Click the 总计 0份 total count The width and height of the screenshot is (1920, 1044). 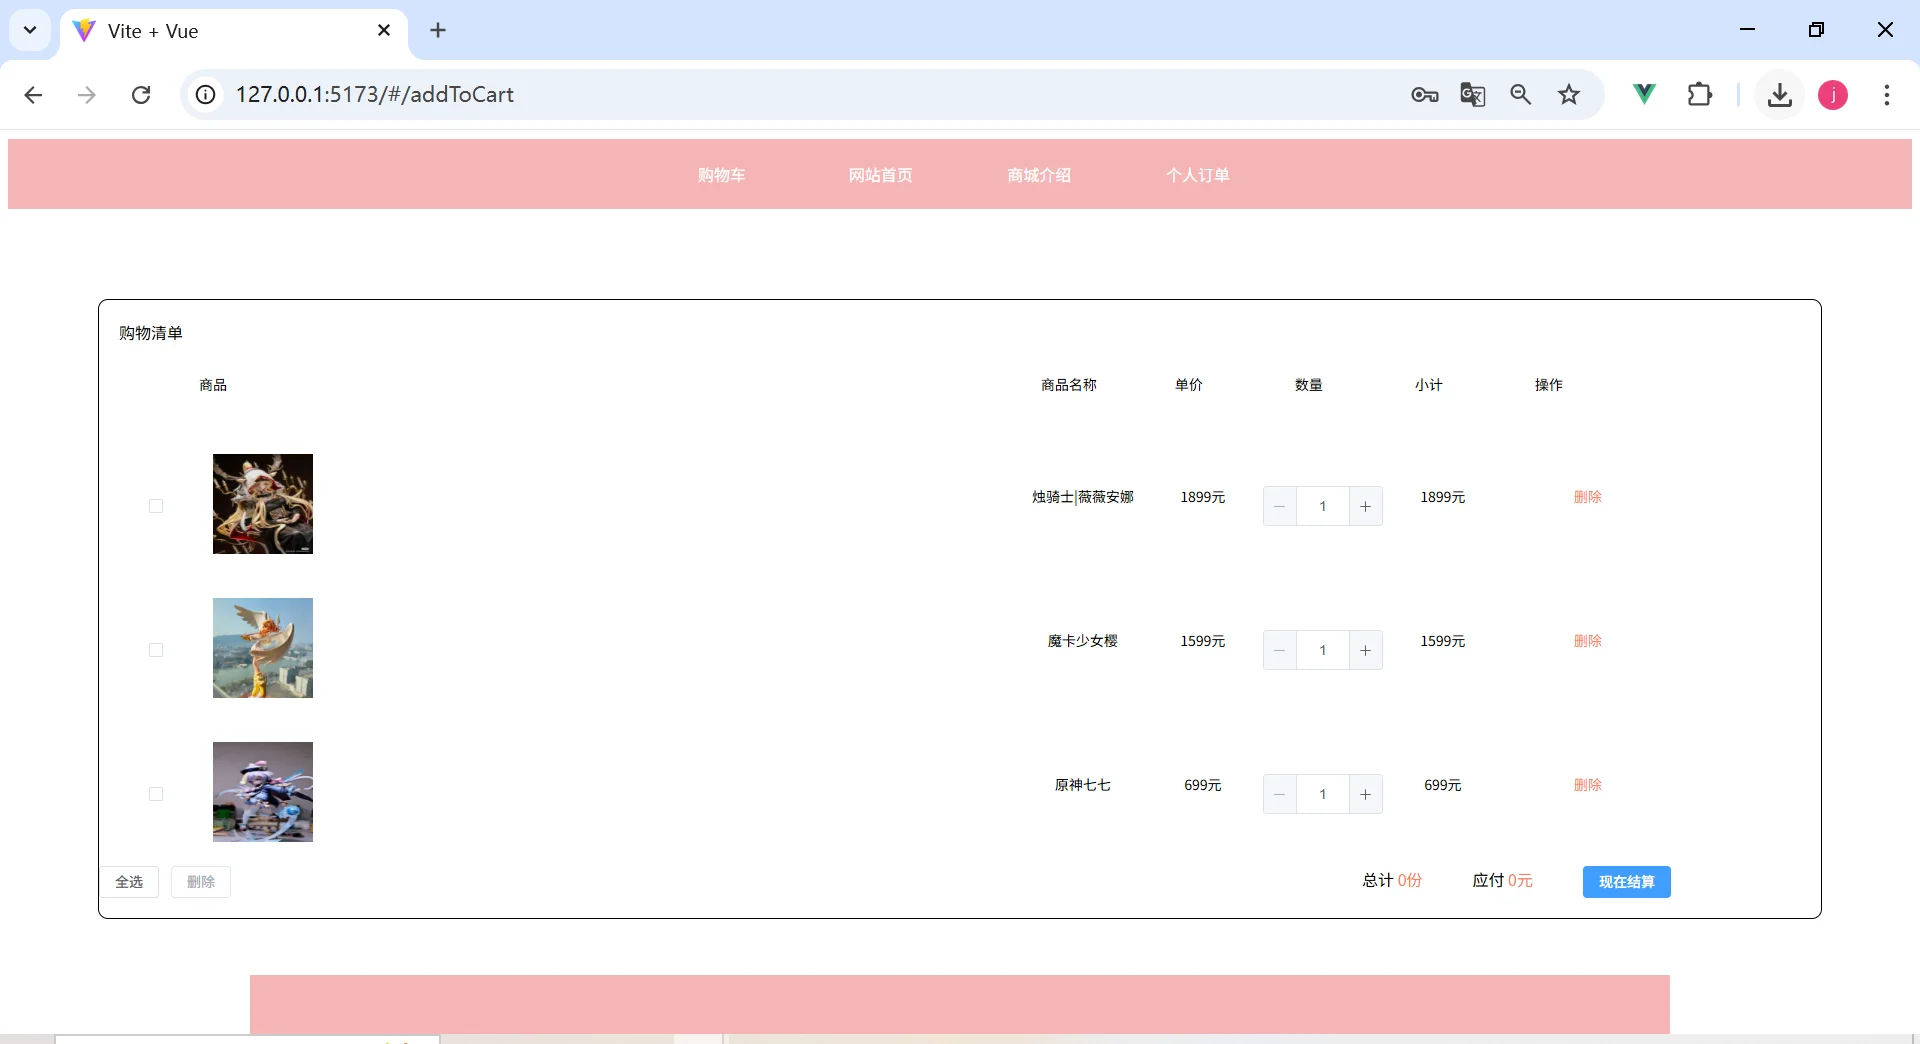[x=1392, y=881]
